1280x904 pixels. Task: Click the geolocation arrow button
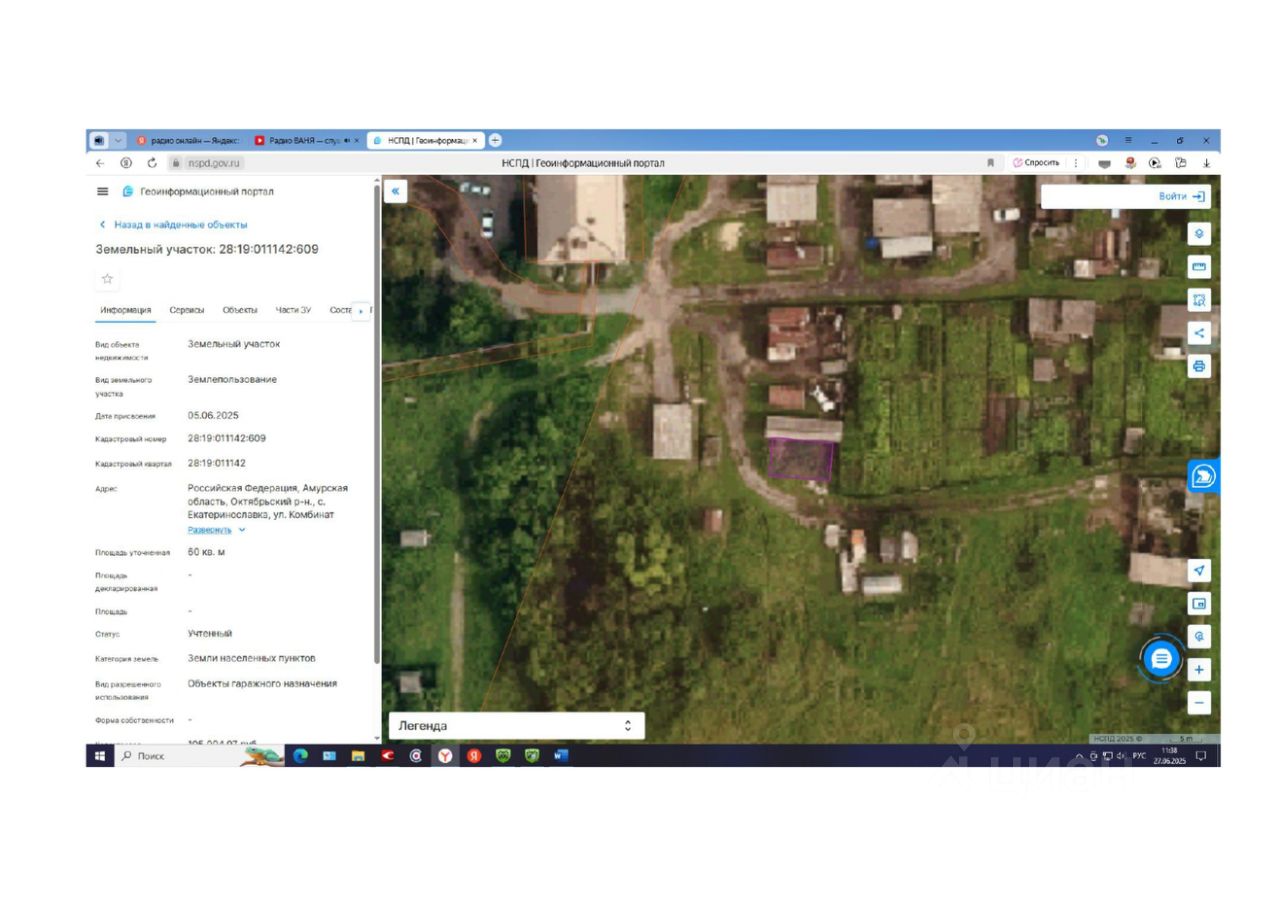pos(1199,571)
